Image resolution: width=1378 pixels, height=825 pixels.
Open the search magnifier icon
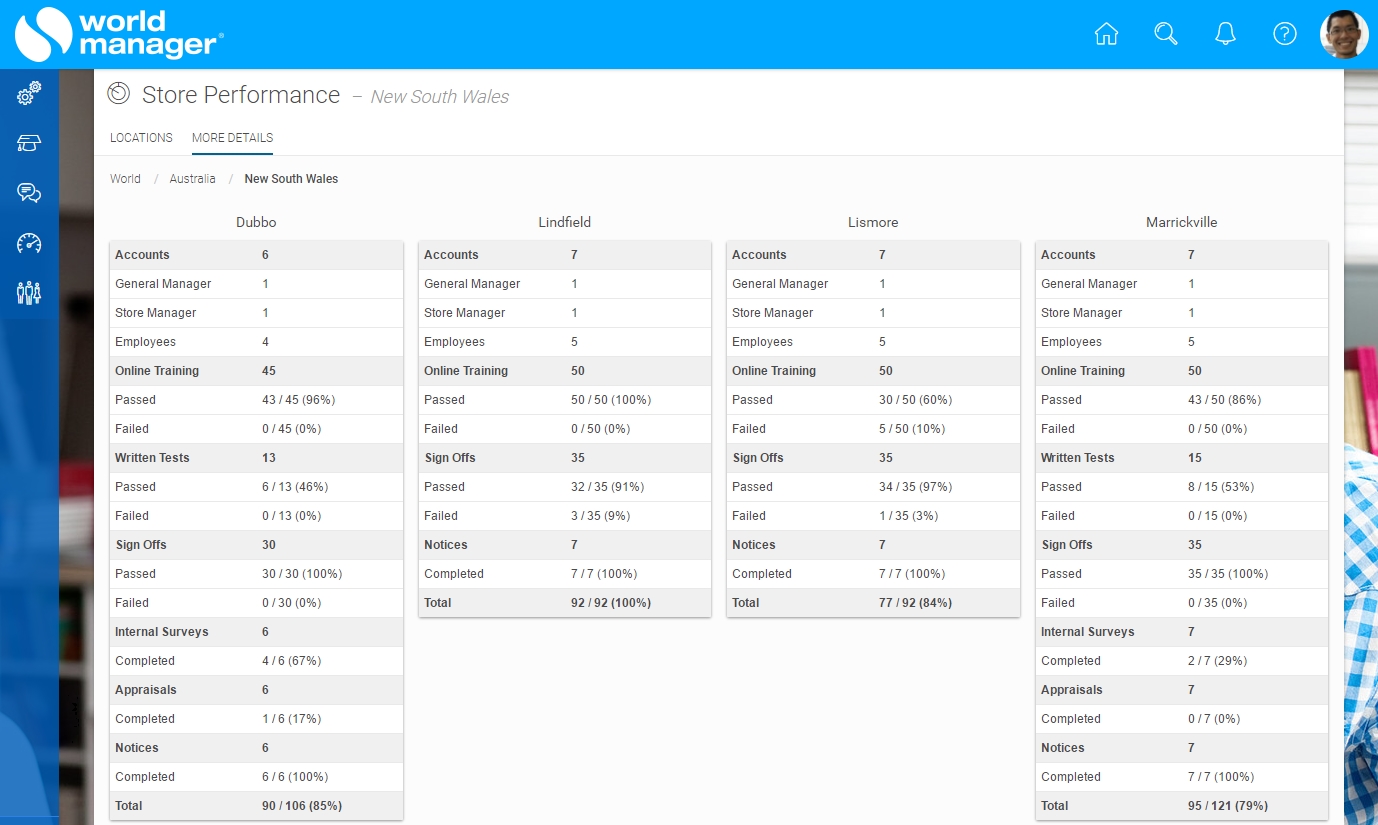pos(1166,34)
